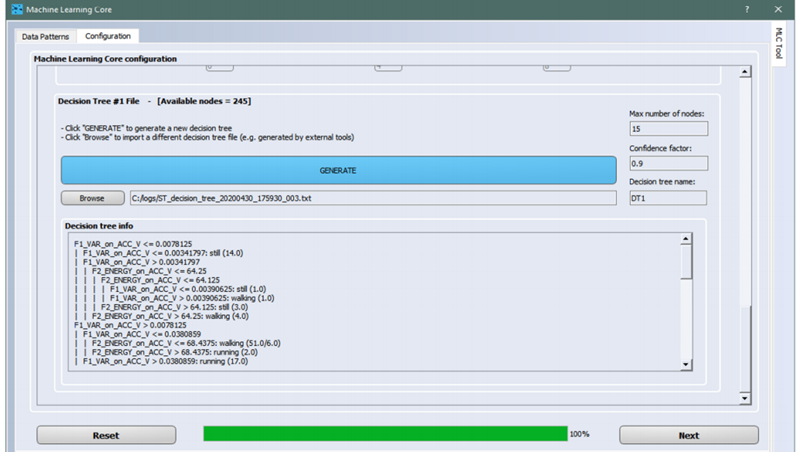Viewport: 797px width, 452px height.
Task: Click line 'F2_ENERGY_on_ACC_V <= 64.125'
Action: (x=161, y=280)
